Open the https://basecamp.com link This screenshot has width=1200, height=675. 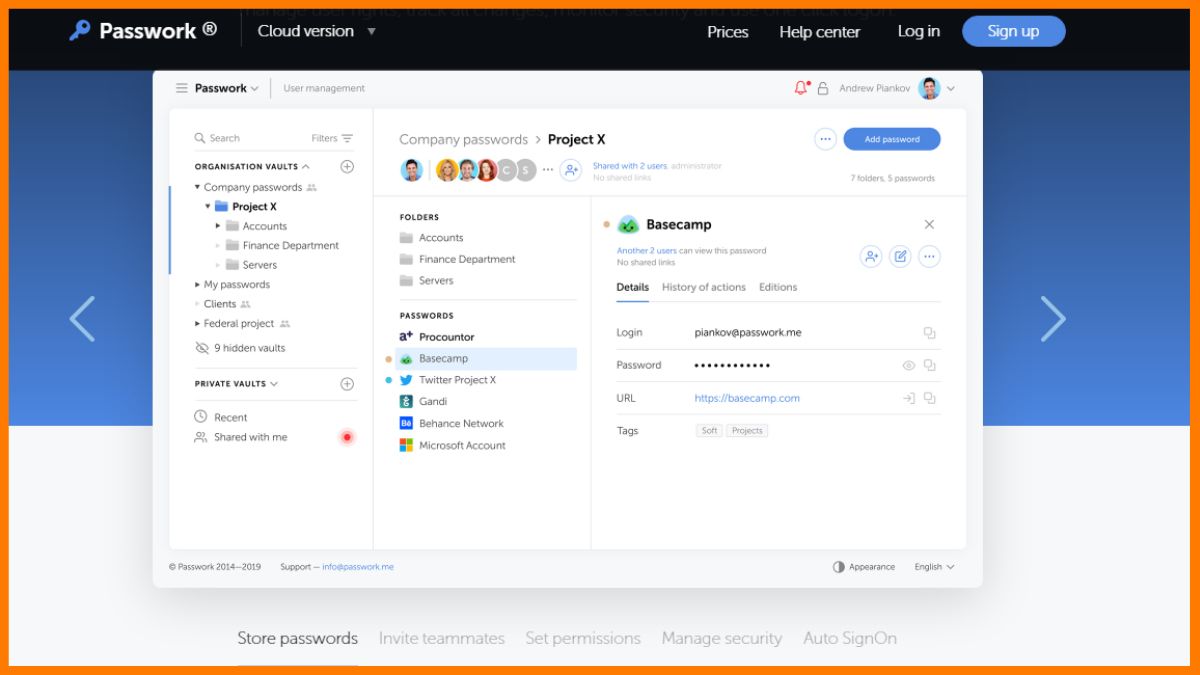(x=747, y=398)
